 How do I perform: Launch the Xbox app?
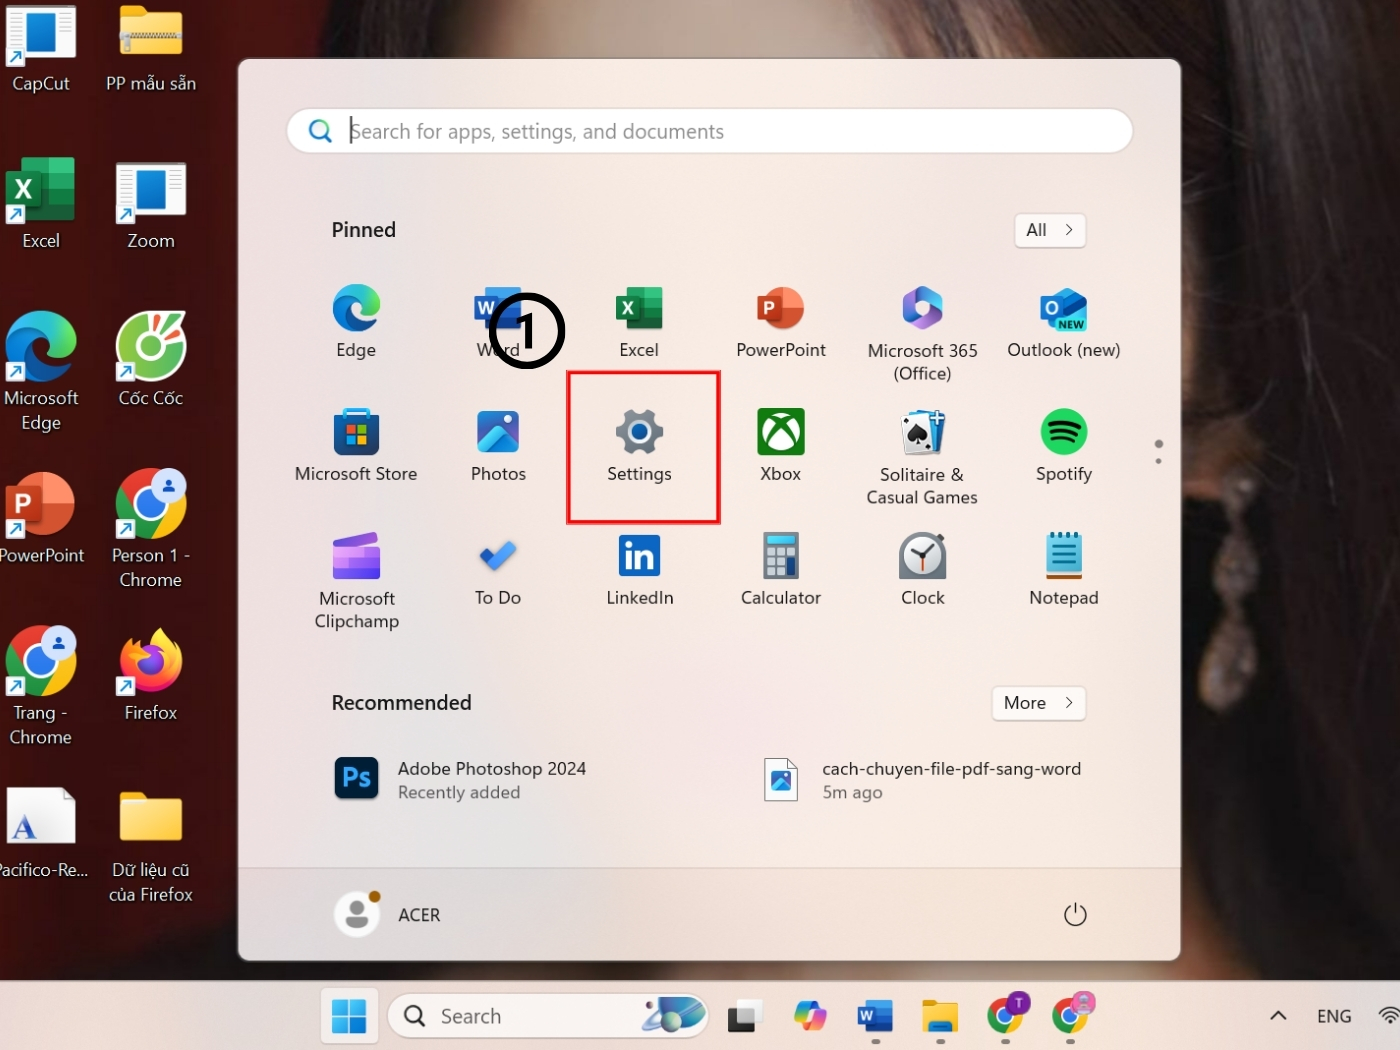(781, 446)
